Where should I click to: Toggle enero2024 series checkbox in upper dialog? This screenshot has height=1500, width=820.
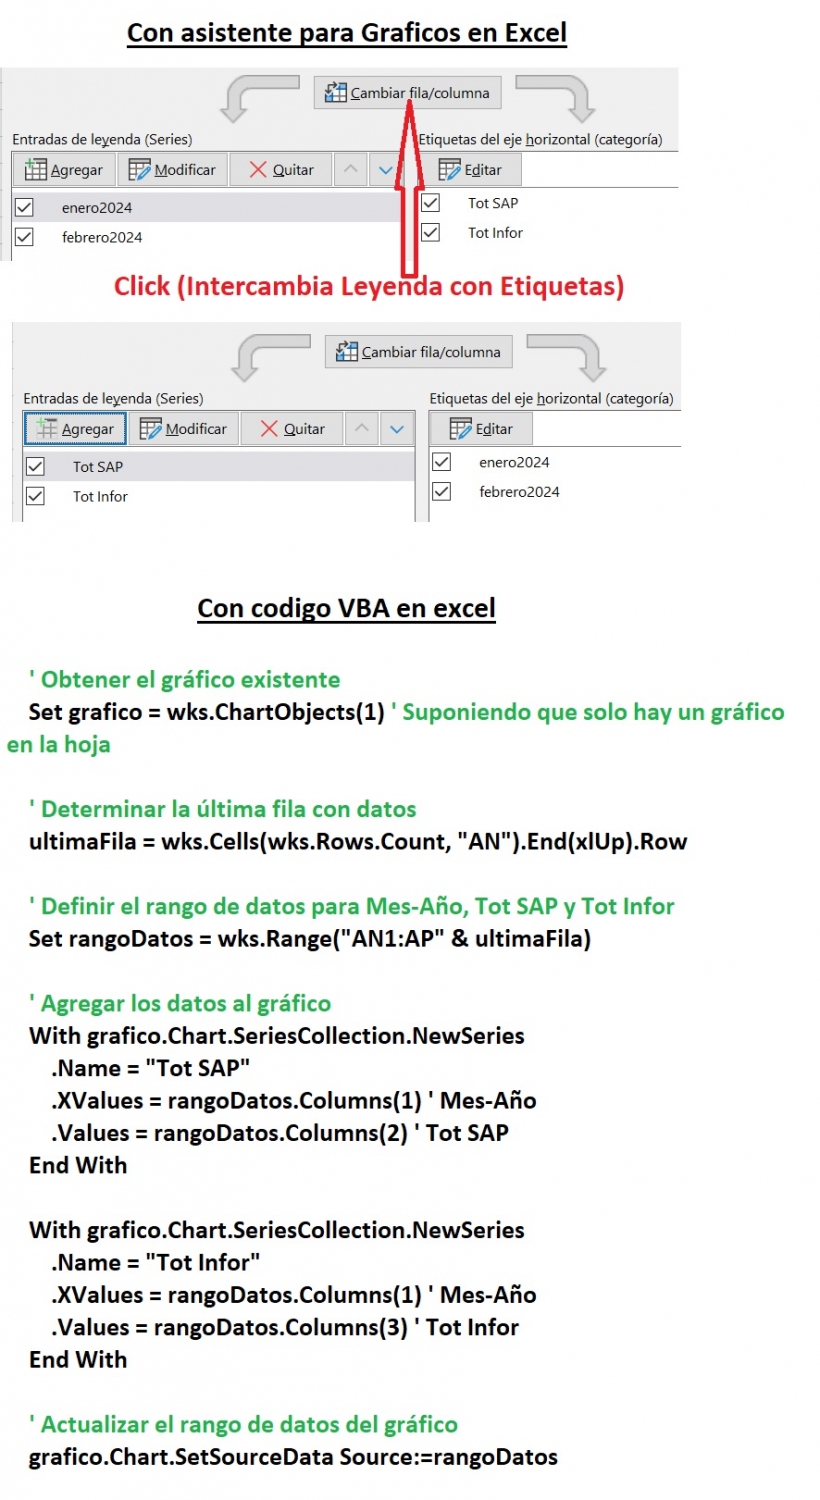pos(25,207)
